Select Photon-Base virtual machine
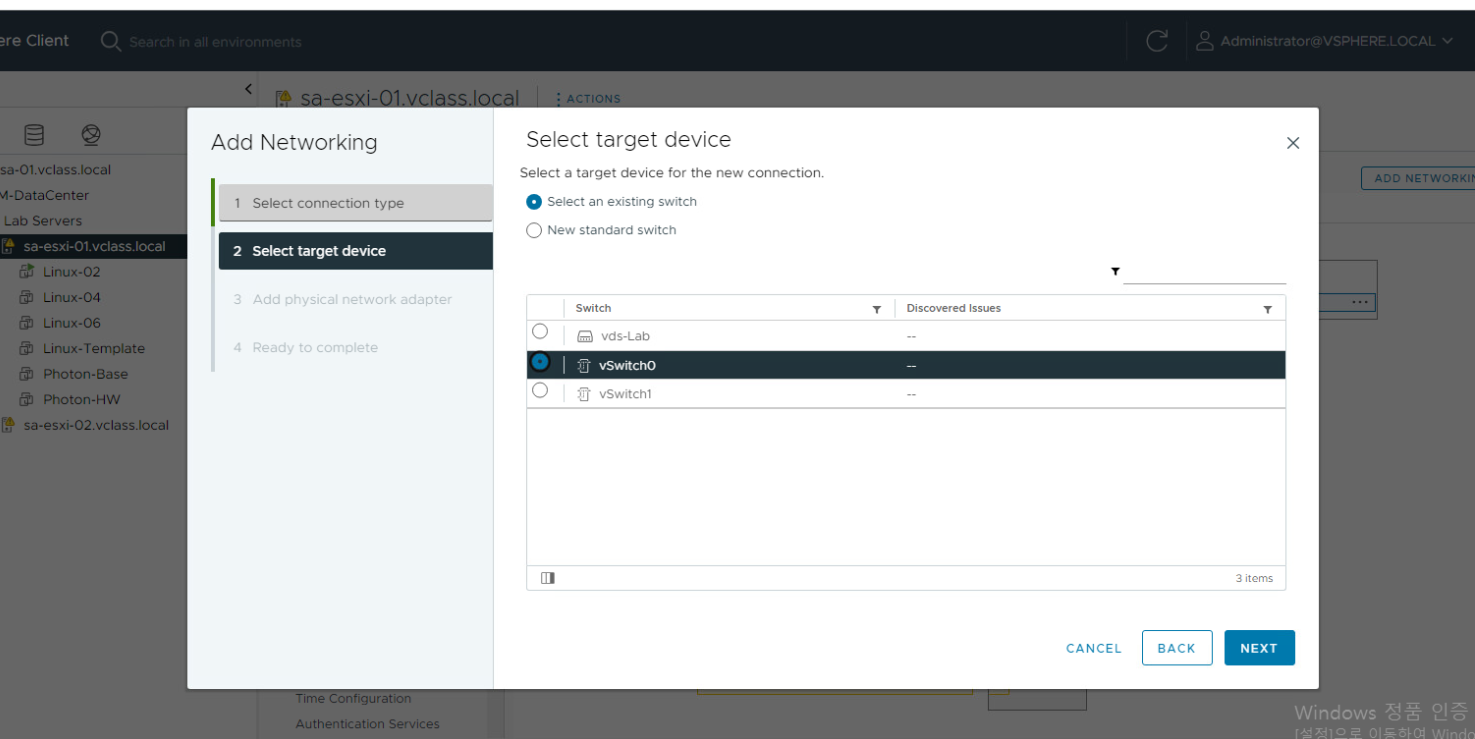Screen dimensions: 1475x739 click(85, 374)
